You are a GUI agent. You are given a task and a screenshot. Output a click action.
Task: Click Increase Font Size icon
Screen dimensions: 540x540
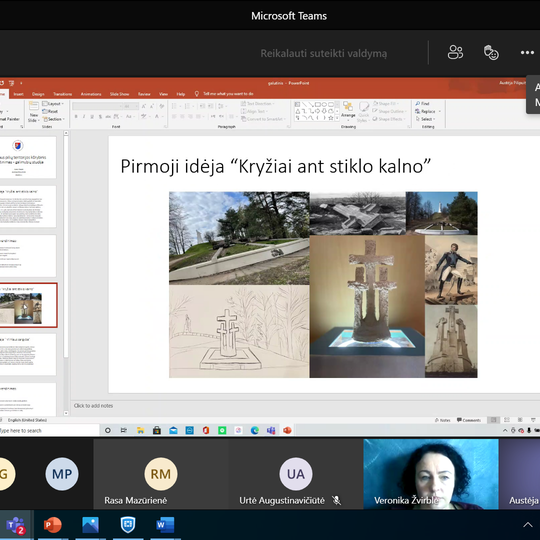[144, 106]
